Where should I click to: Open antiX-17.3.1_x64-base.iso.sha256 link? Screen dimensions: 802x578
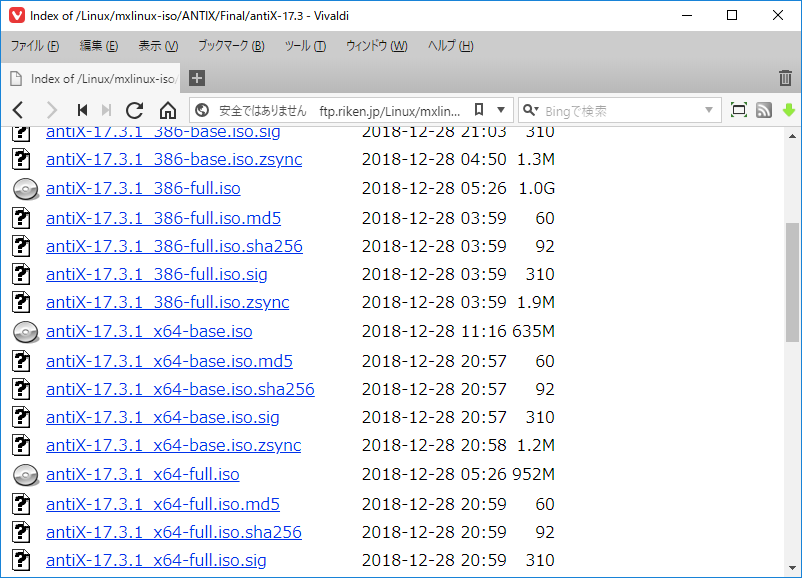pos(180,389)
